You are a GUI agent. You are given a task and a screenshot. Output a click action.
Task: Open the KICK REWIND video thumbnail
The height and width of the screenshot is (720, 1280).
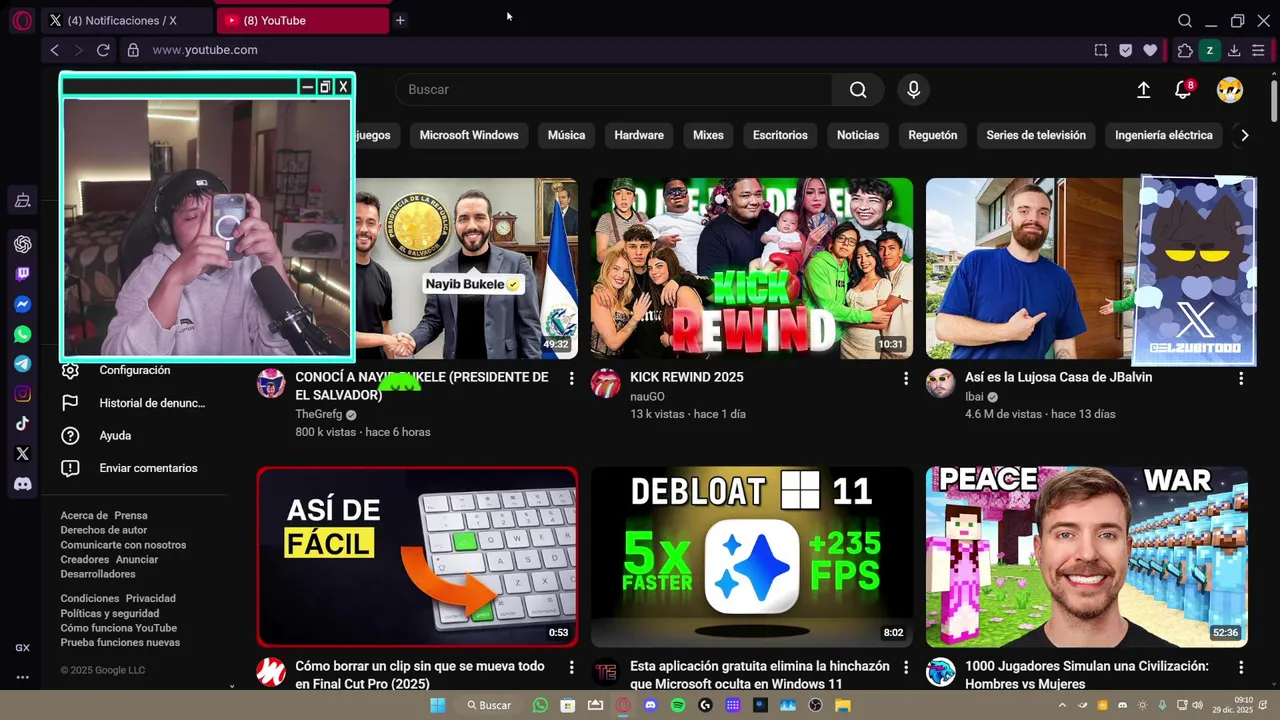pyautogui.click(x=751, y=268)
